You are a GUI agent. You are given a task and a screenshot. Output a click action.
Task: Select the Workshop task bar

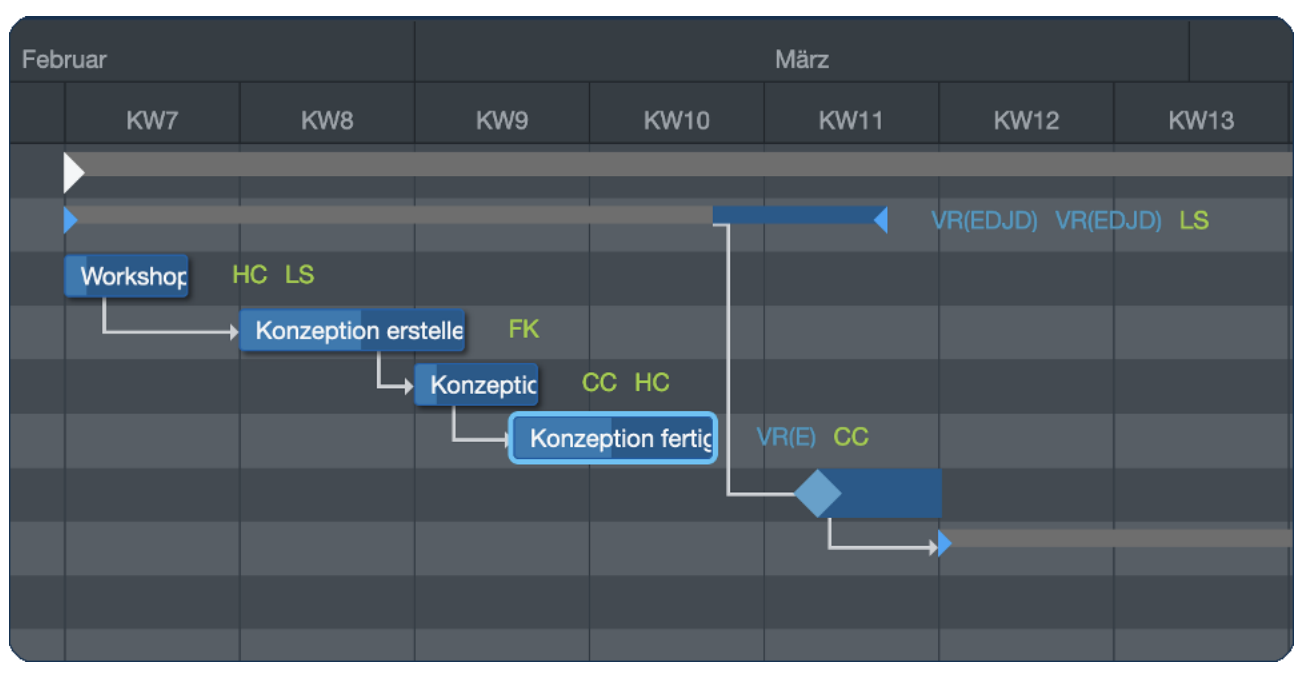[126, 276]
